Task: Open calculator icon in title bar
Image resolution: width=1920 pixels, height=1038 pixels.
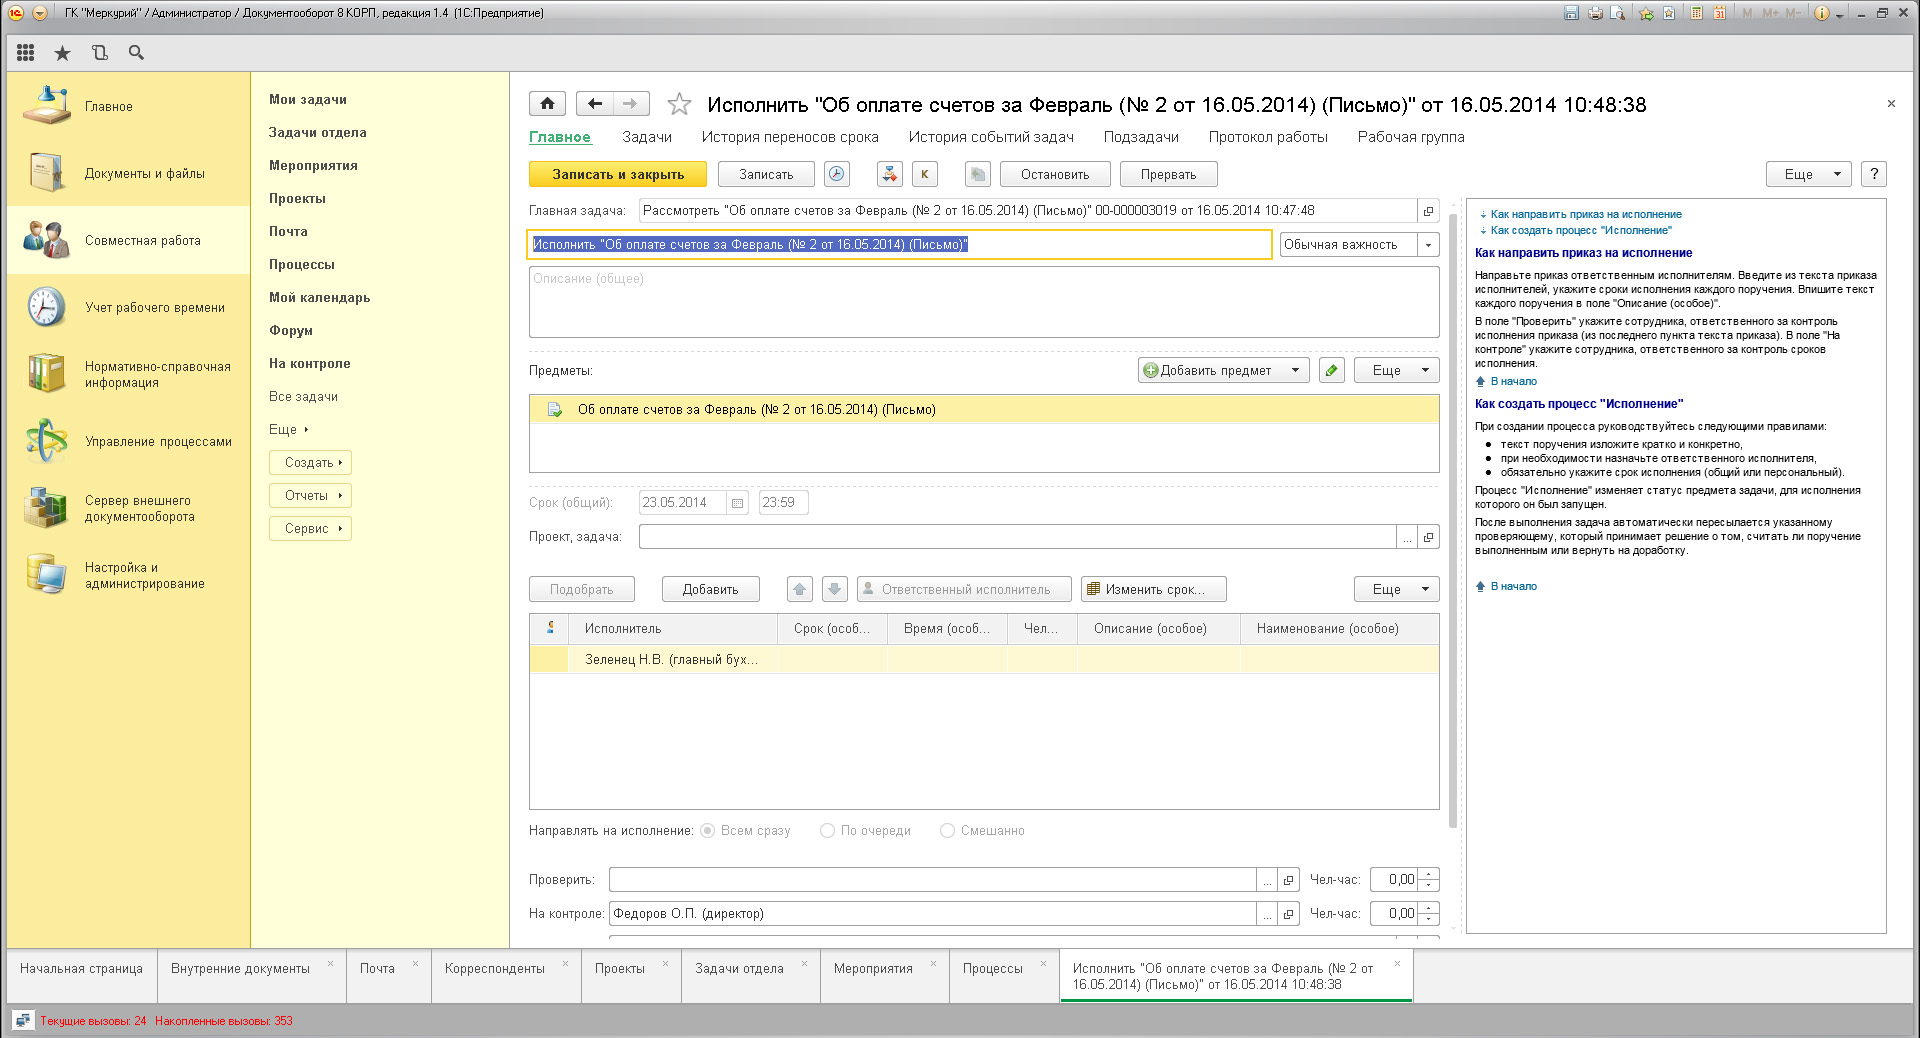Action: (1696, 13)
